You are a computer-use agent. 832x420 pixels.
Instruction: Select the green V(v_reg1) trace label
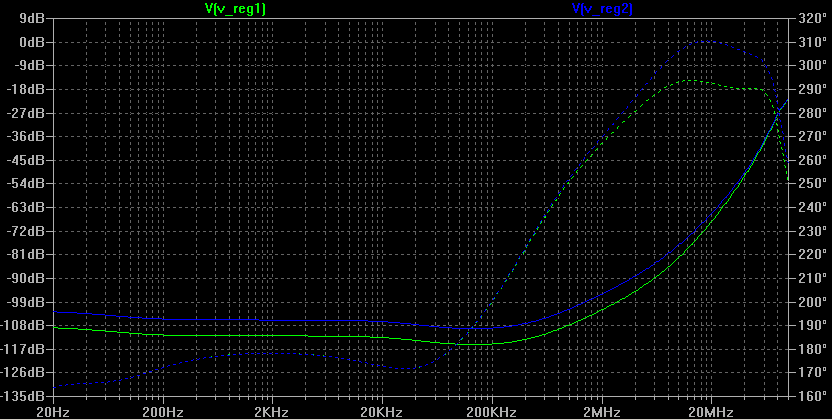tap(235, 8)
